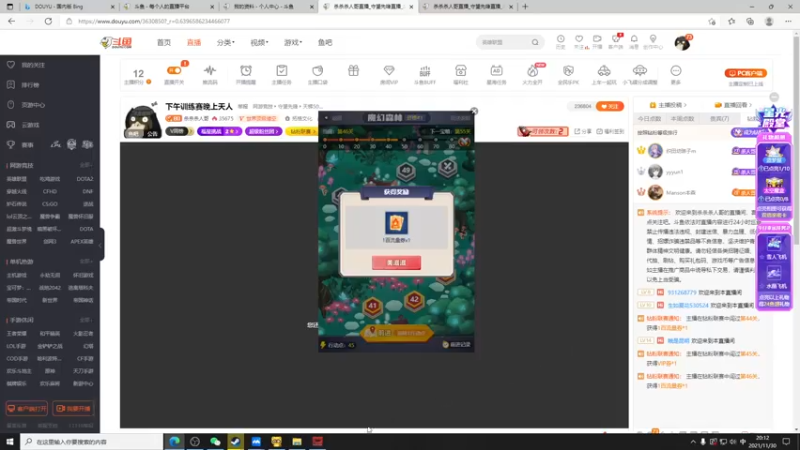Screen dimensions: 800x450
Task: Click the reward card item thumbnail
Action: pos(396,223)
